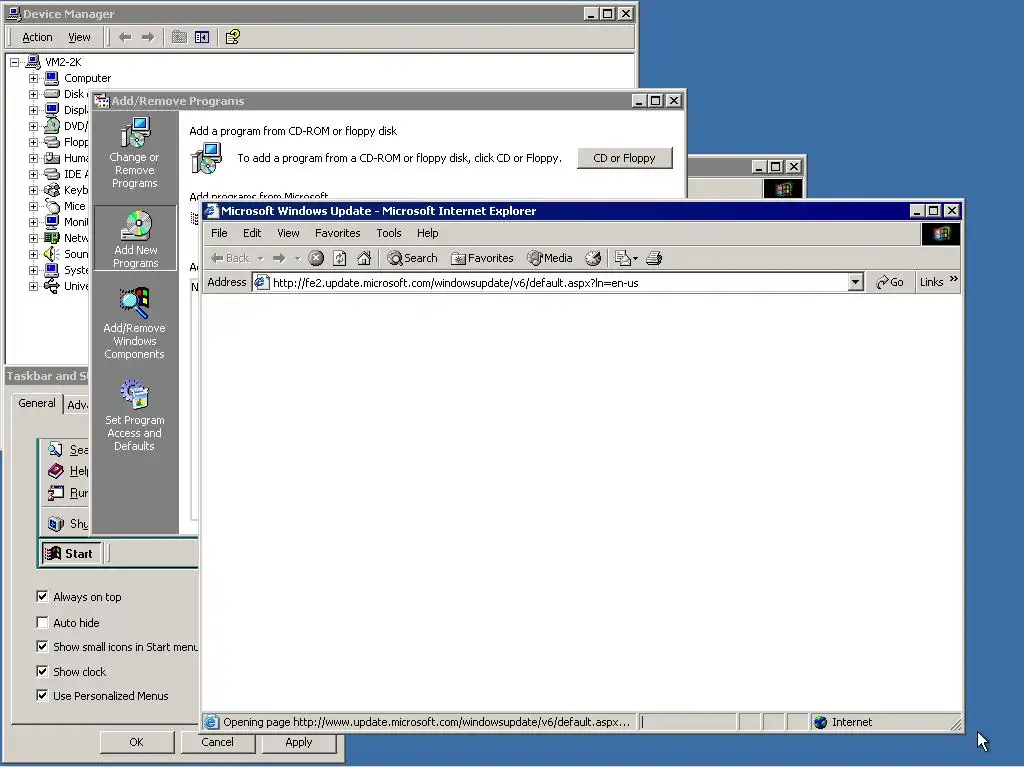Open the Tools menu in Internet Explorer
The image size is (1024, 768).
389,233
